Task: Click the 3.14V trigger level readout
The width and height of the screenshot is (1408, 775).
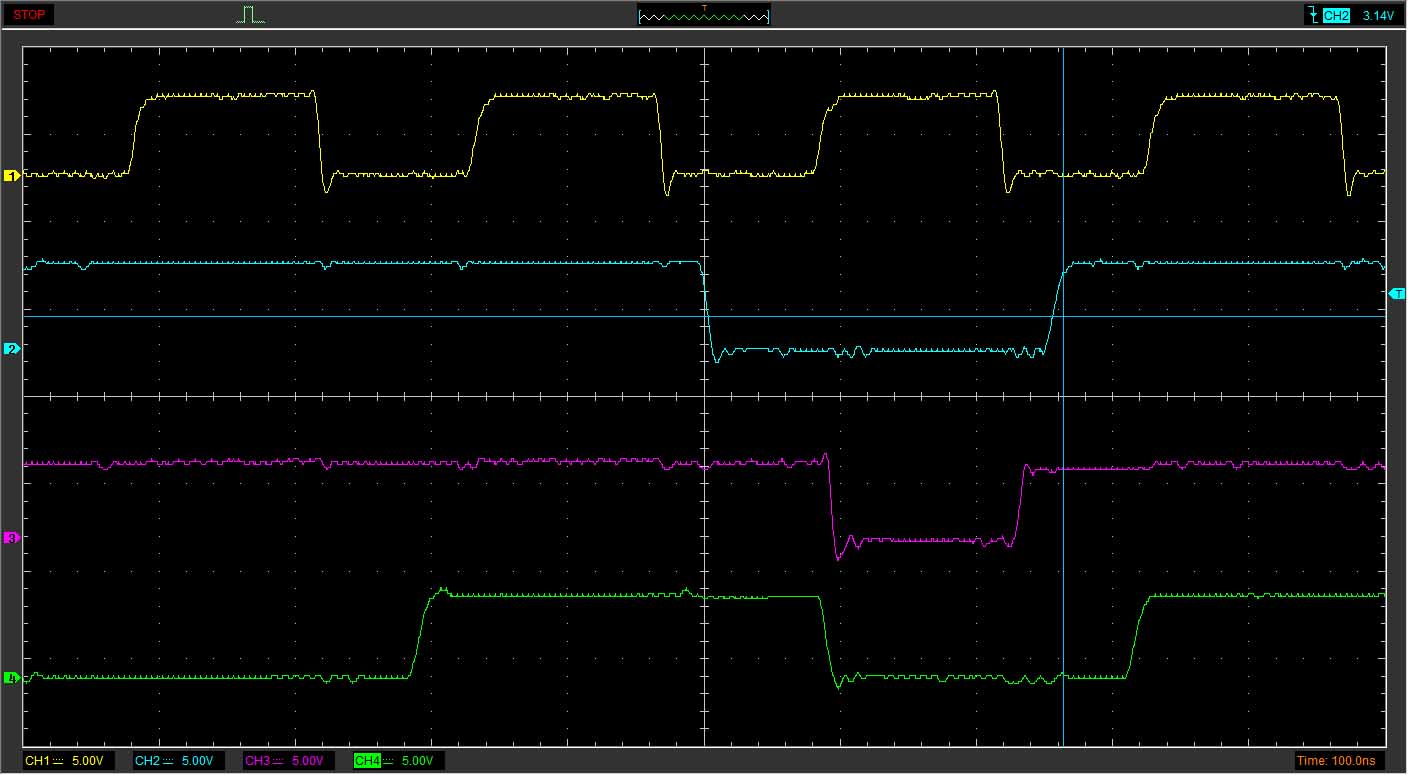Action: [x=1377, y=16]
